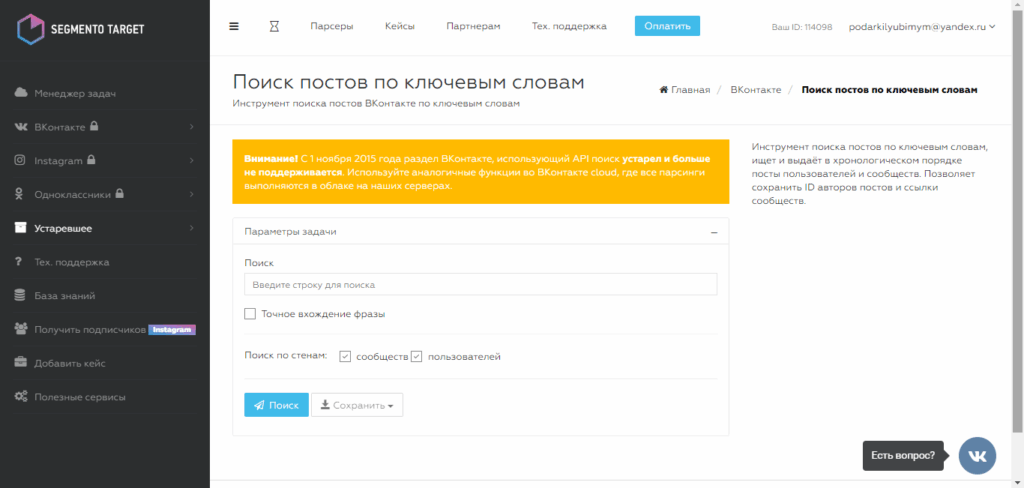The width and height of the screenshot is (1024, 488).
Task: Click the Параметры задачи heading text
Action: (291, 232)
